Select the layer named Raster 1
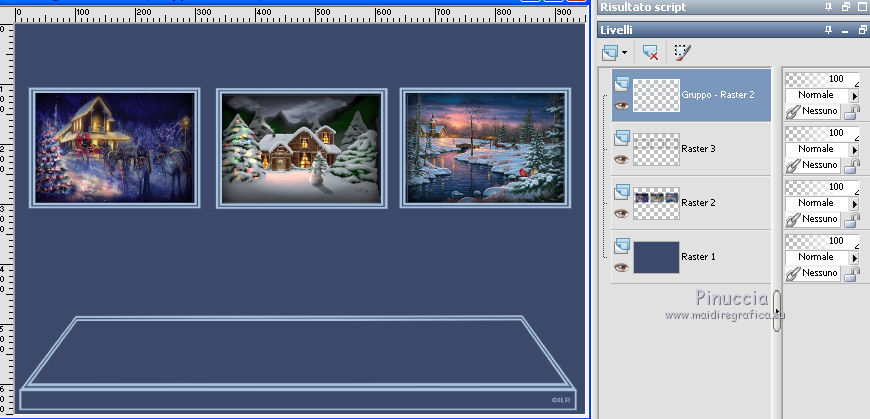 pyautogui.click(x=698, y=257)
